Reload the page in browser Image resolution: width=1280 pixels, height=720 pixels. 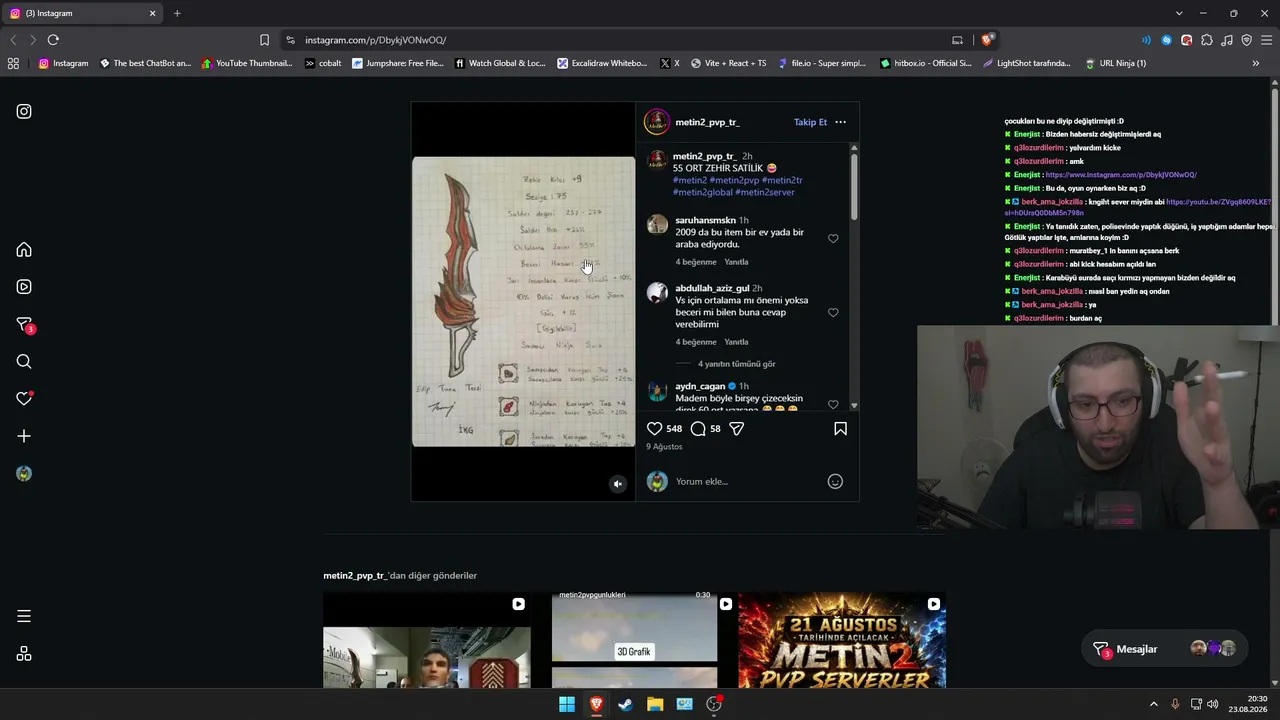pos(53,40)
